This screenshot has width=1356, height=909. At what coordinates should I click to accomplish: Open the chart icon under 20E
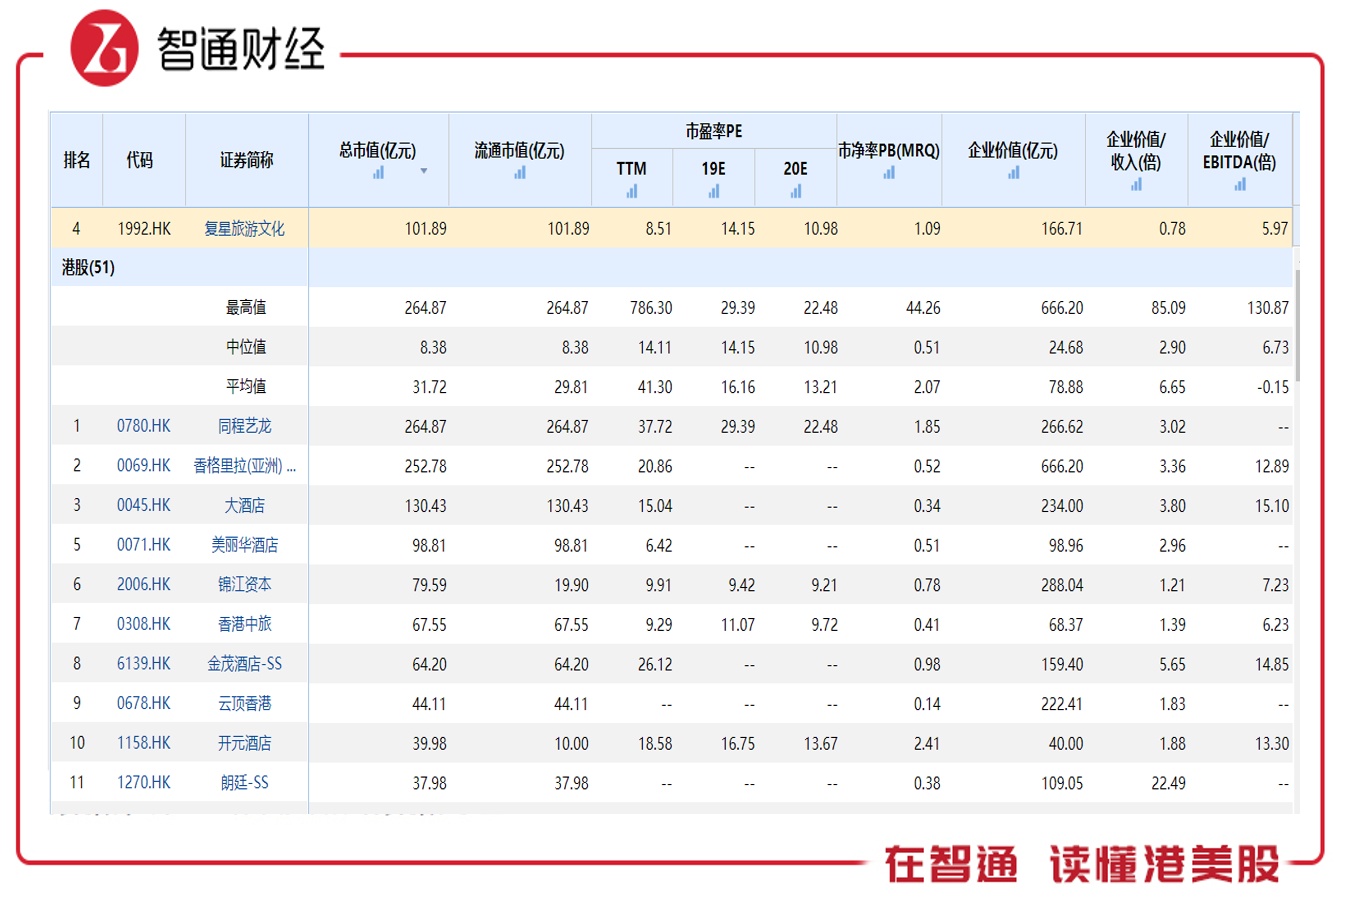[796, 191]
